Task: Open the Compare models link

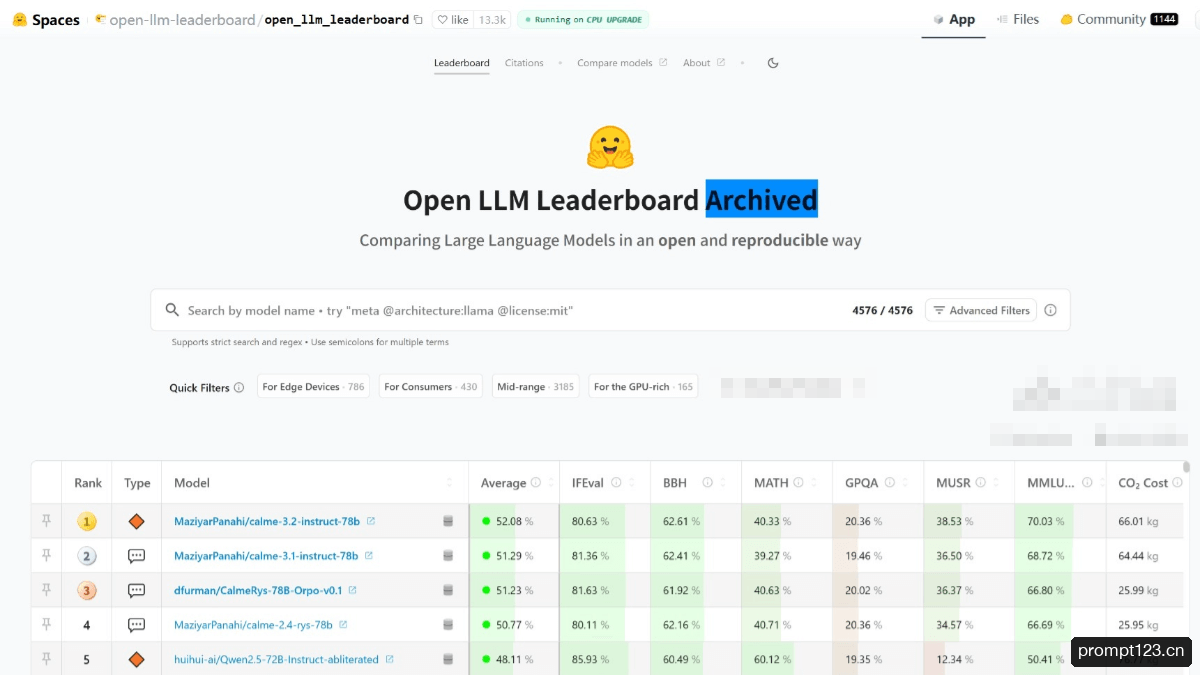Action: point(622,63)
